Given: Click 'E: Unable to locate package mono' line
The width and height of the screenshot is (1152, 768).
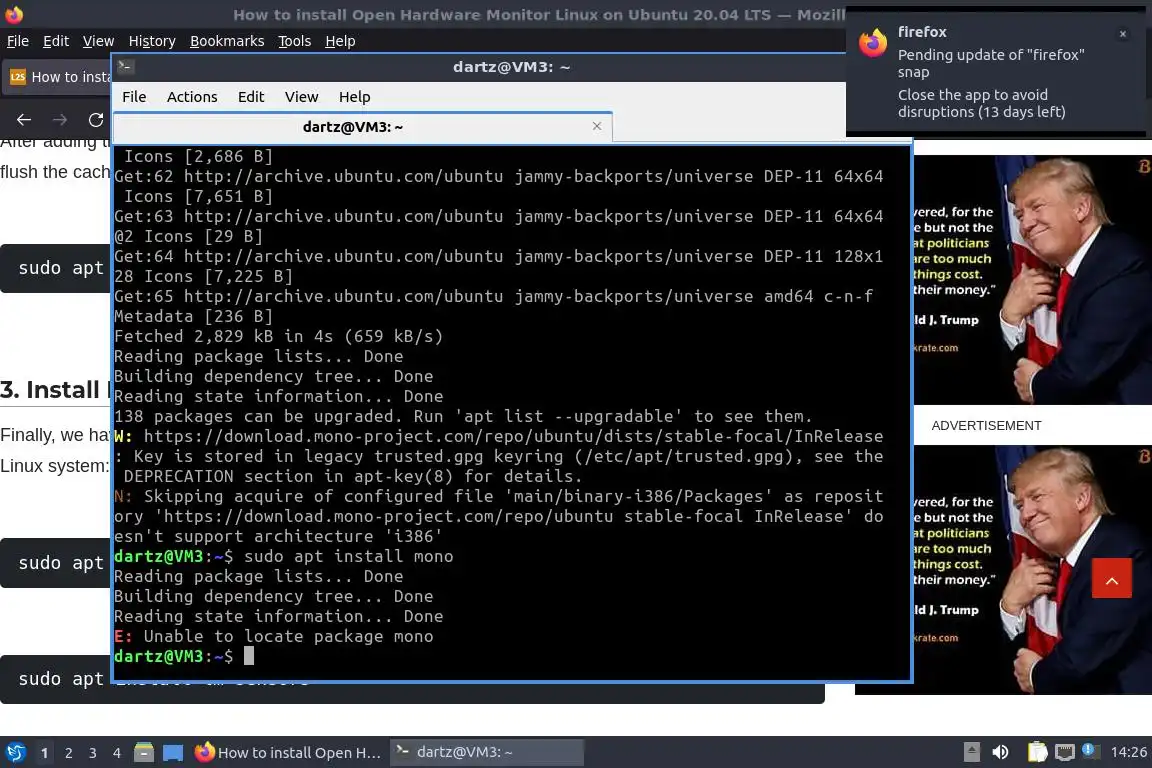Looking at the screenshot, I should pos(273,636).
